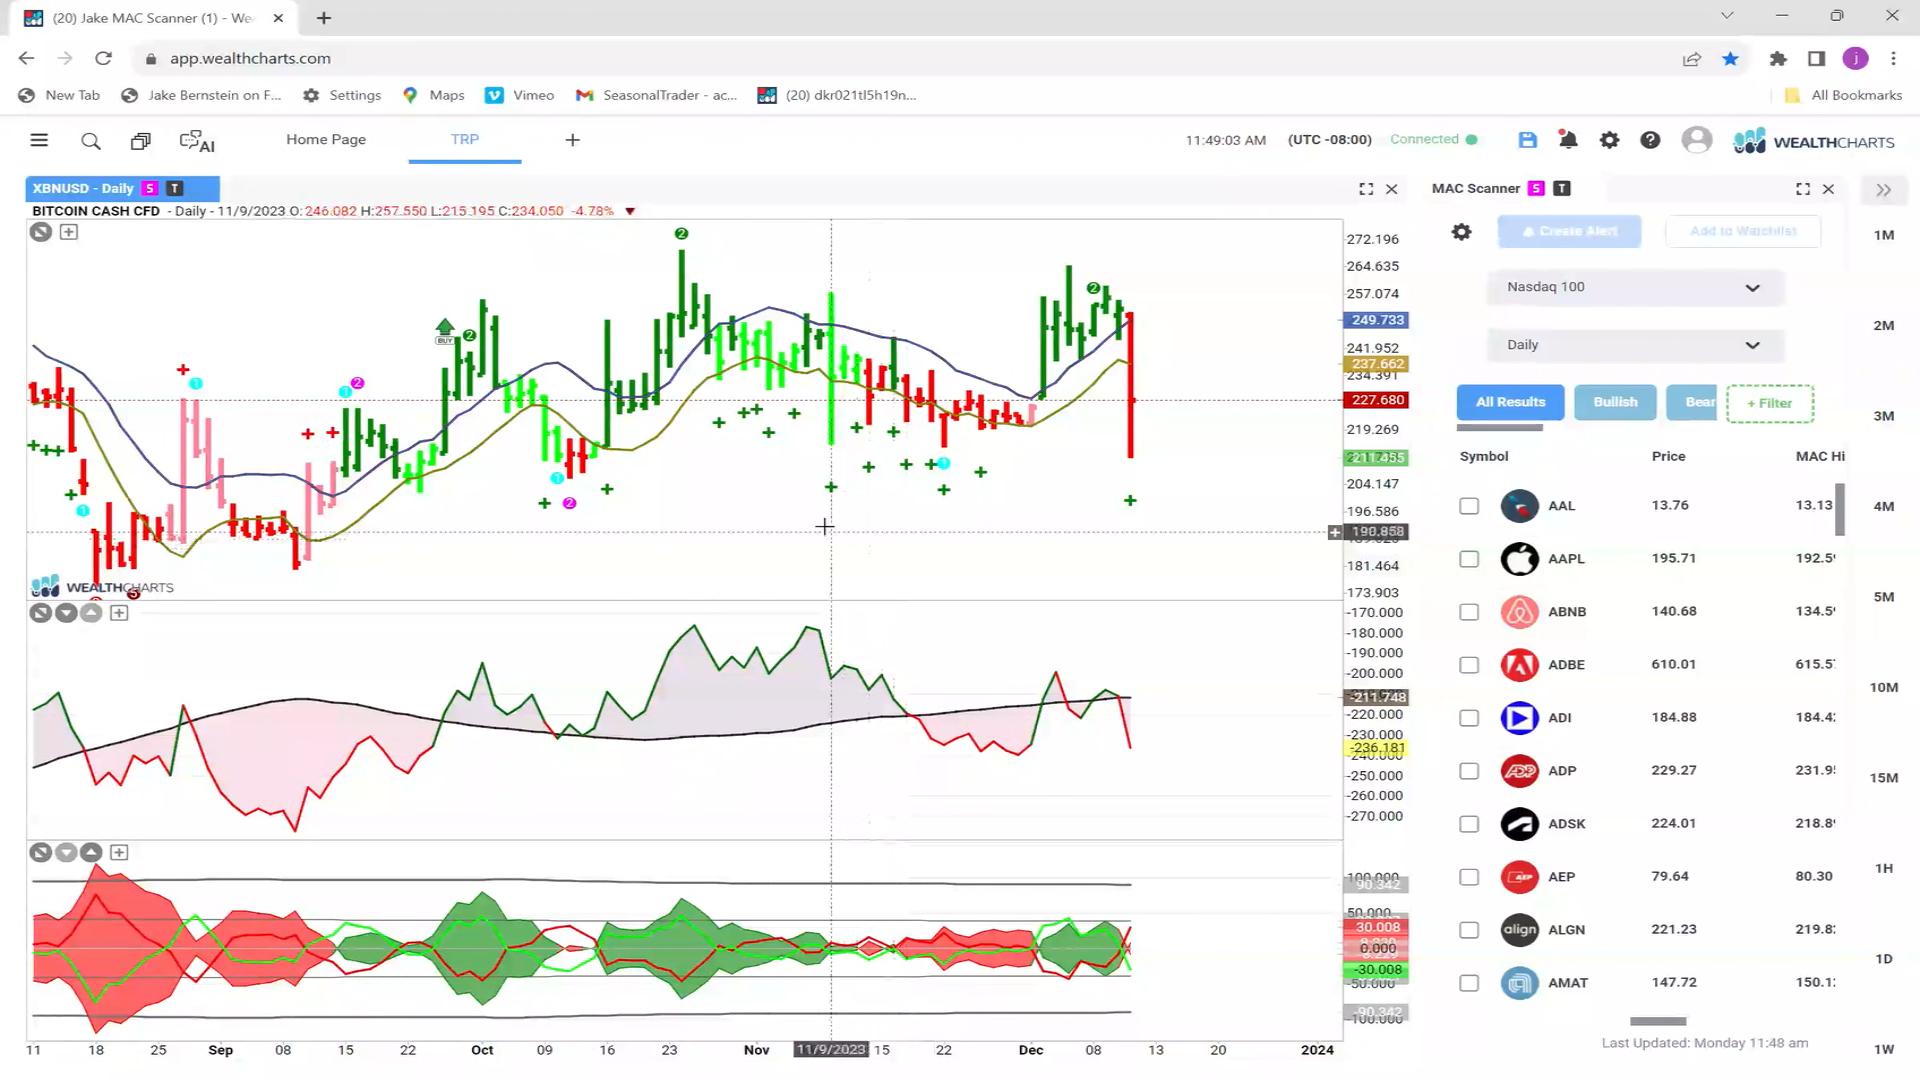Image resolution: width=1920 pixels, height=1080 pixels.
Task: Open the help question mark icon
Action: point(1650,140)
